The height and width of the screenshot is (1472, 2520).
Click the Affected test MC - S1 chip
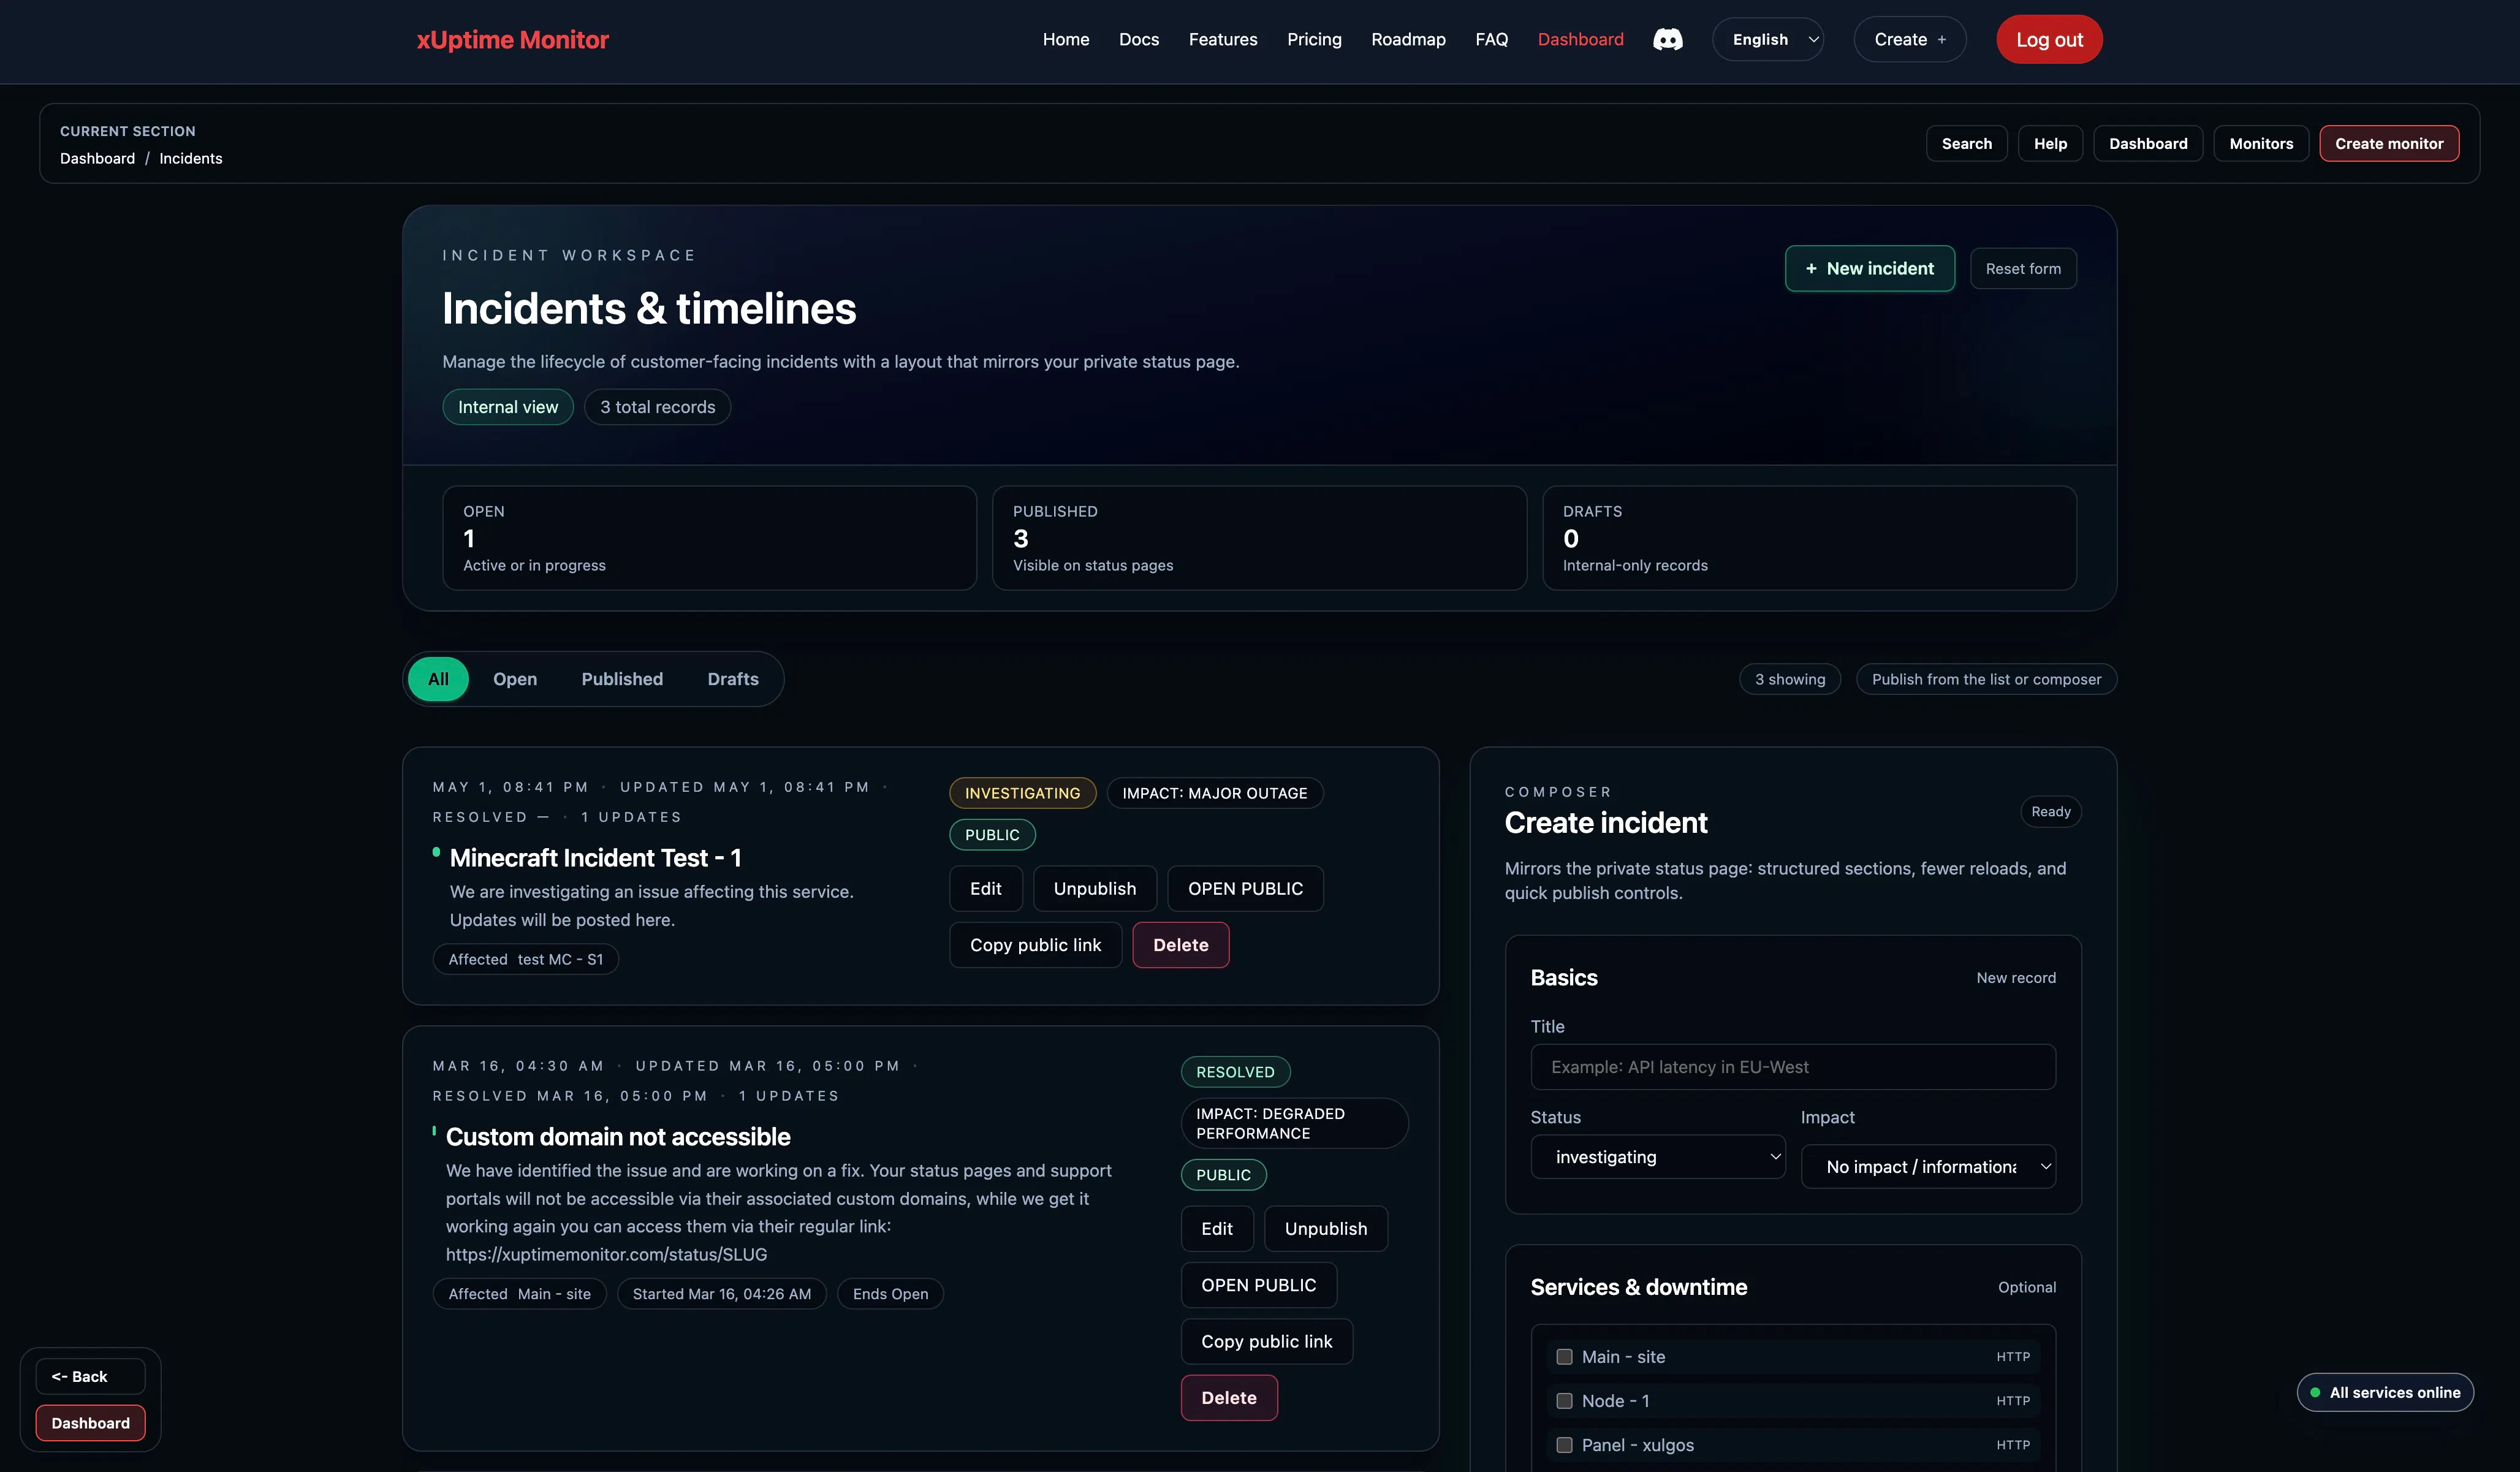(525, 959)
